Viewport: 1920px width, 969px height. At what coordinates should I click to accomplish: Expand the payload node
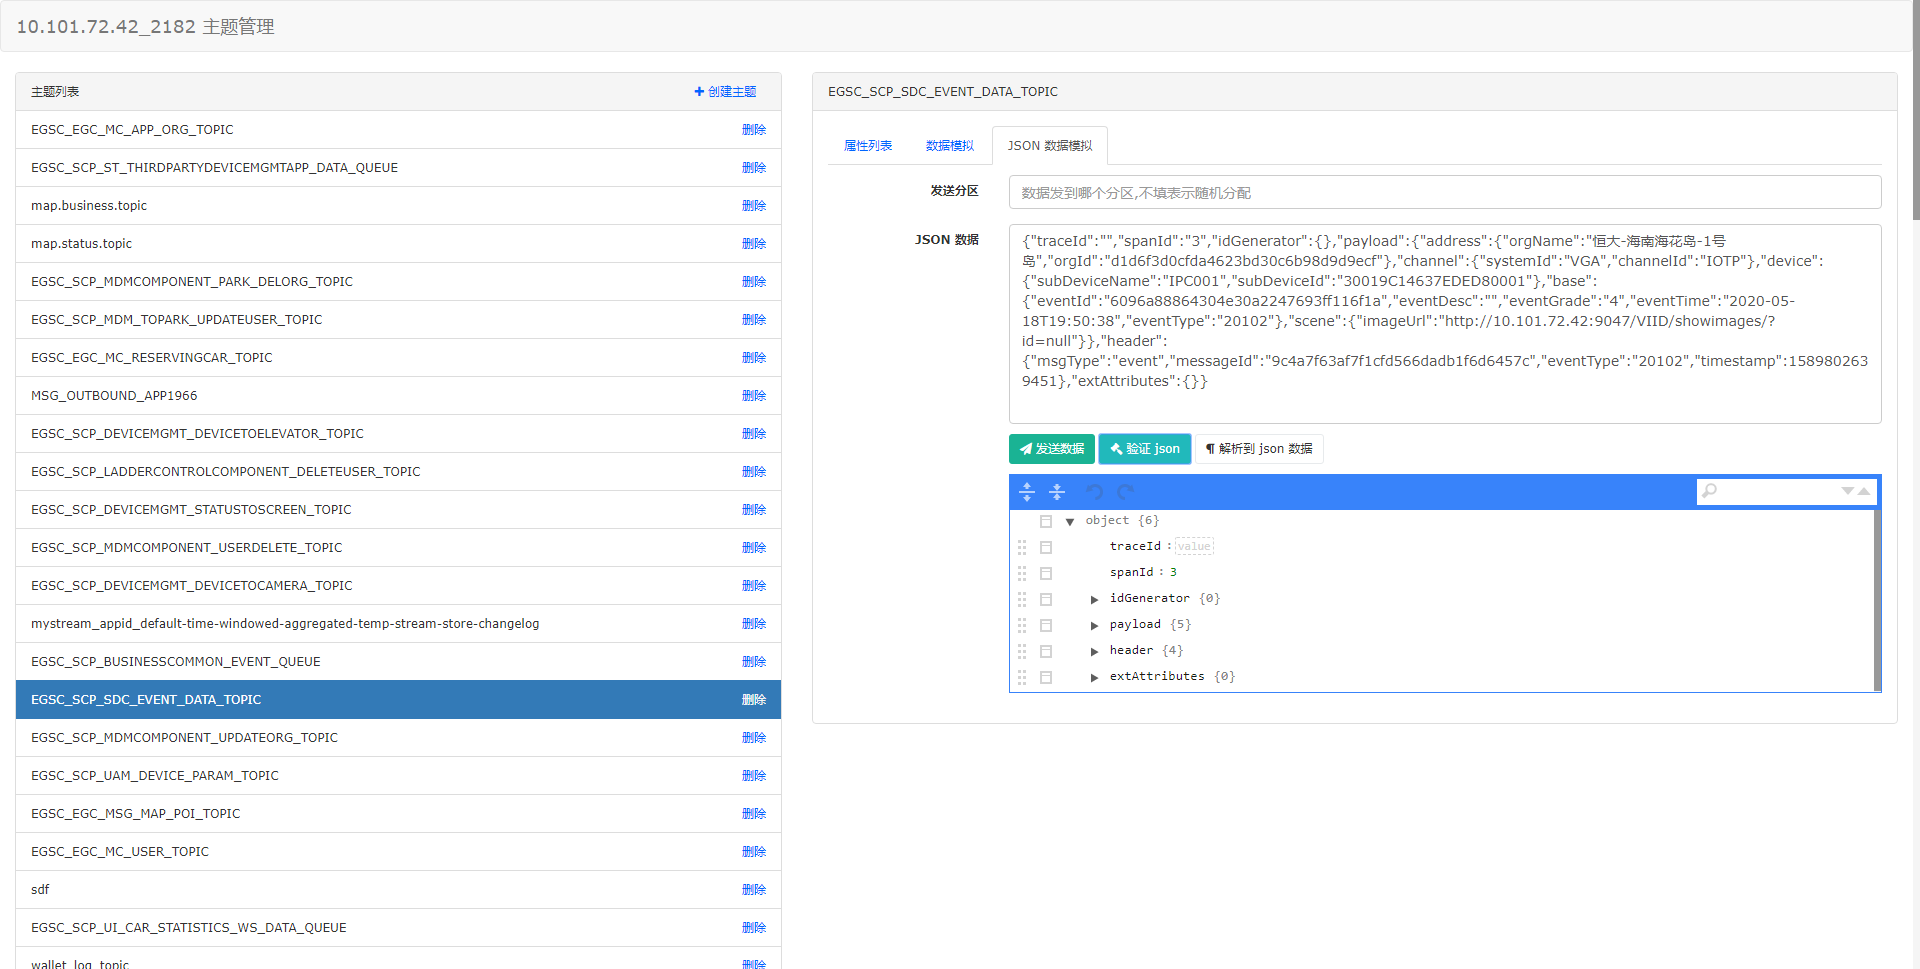tap(1094, 625)
